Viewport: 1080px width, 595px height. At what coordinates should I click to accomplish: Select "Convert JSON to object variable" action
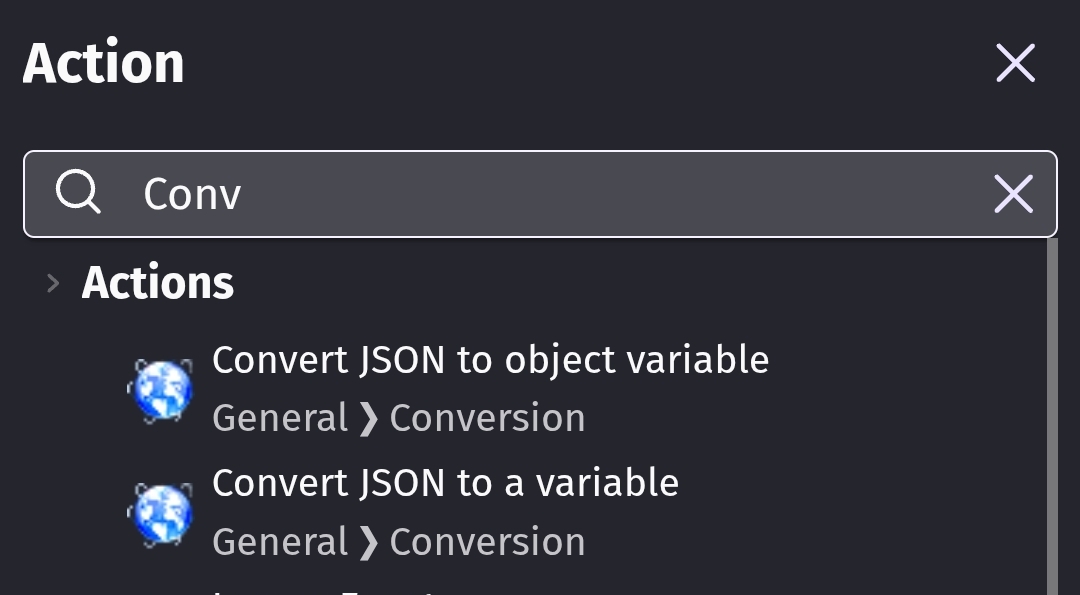pyautogui.click(x=490, y=360)
